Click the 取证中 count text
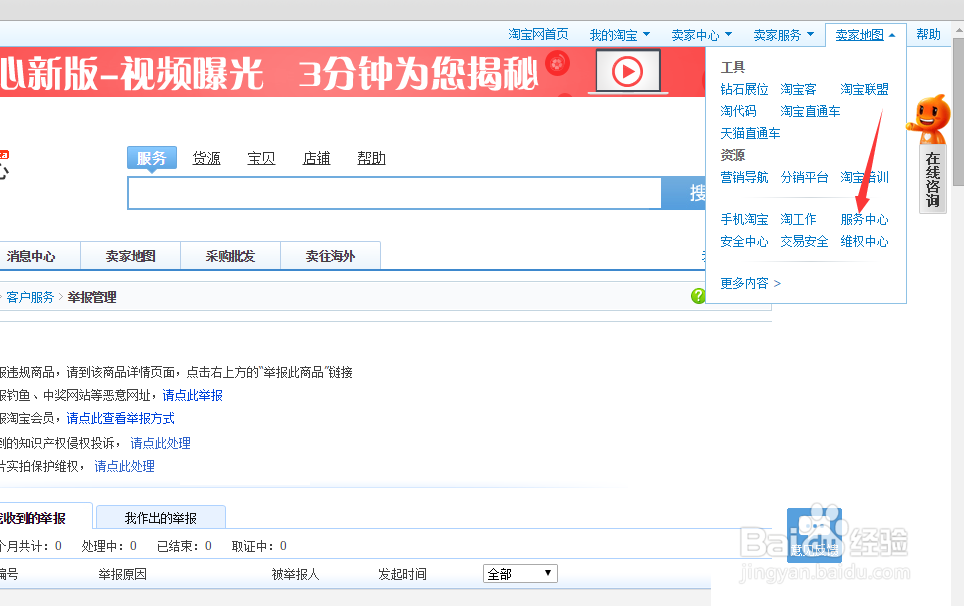This screenshot has width=964, height=606. tap(259, 546)
